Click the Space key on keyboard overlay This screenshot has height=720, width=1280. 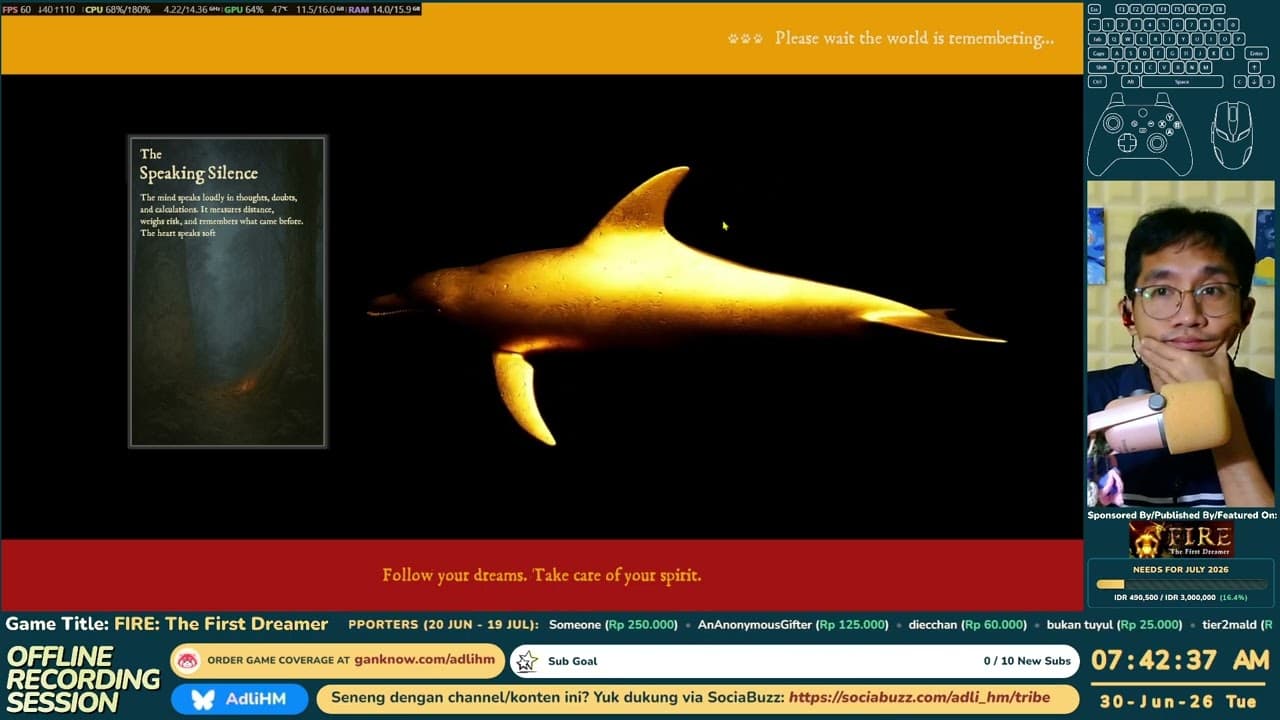click(1182, 82)
